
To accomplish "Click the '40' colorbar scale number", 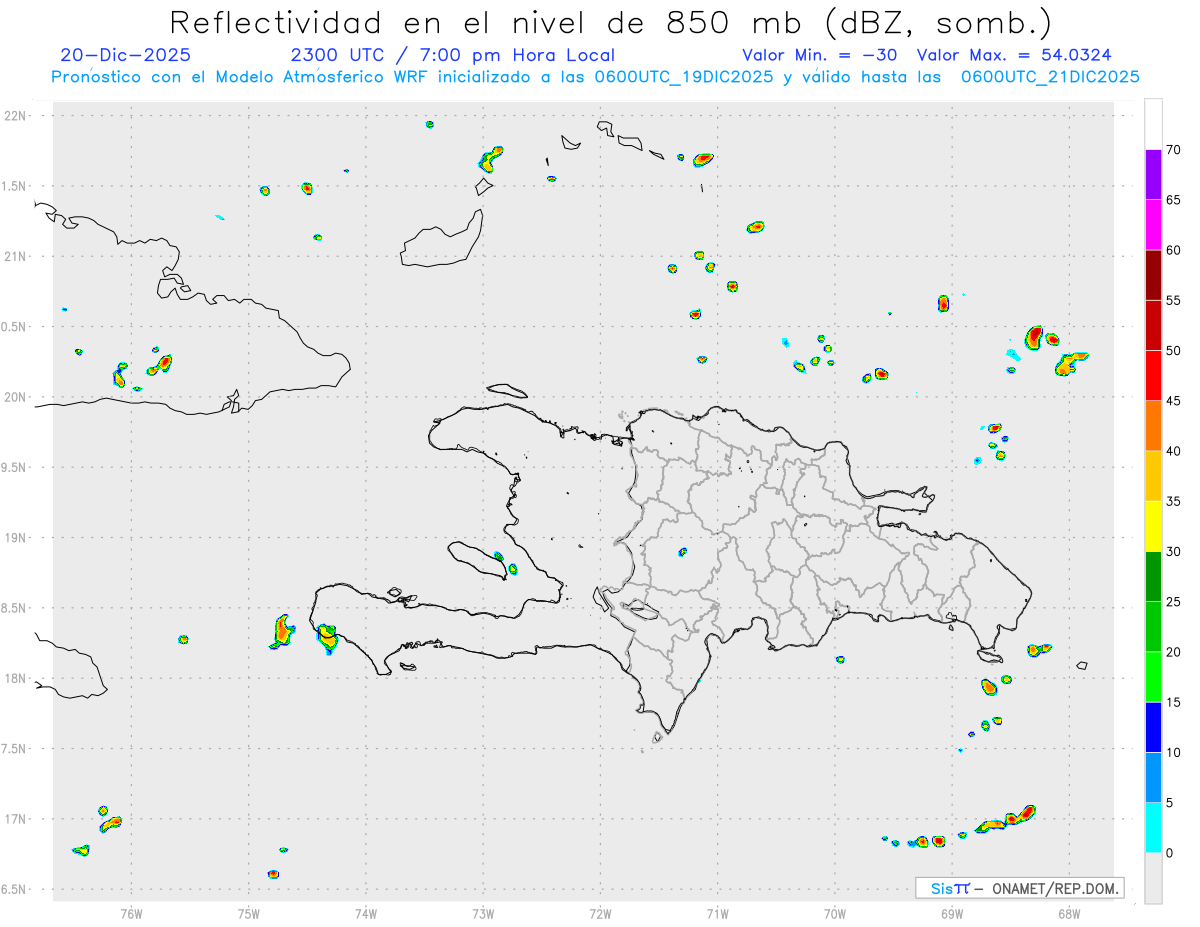I will (x=1173, y=451).
